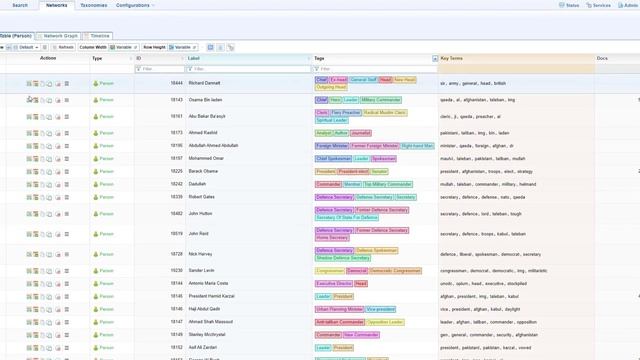Click the Chief Spokesman tag on Mohammed Omar
The height and width of the screenshot is (360, 640).
coord(333,159)
